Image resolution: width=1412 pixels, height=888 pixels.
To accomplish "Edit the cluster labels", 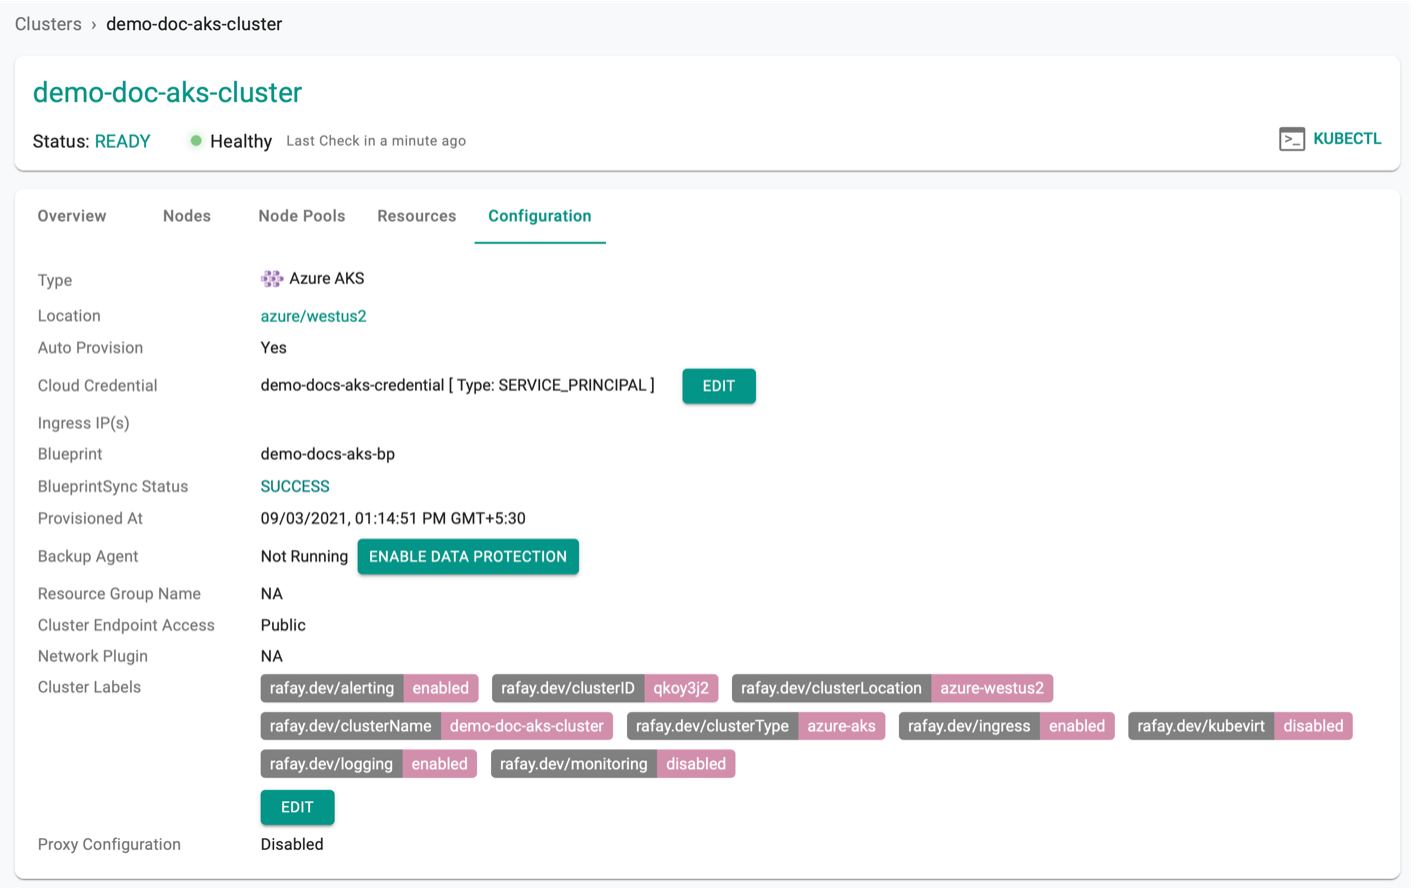I will point(297,807).
